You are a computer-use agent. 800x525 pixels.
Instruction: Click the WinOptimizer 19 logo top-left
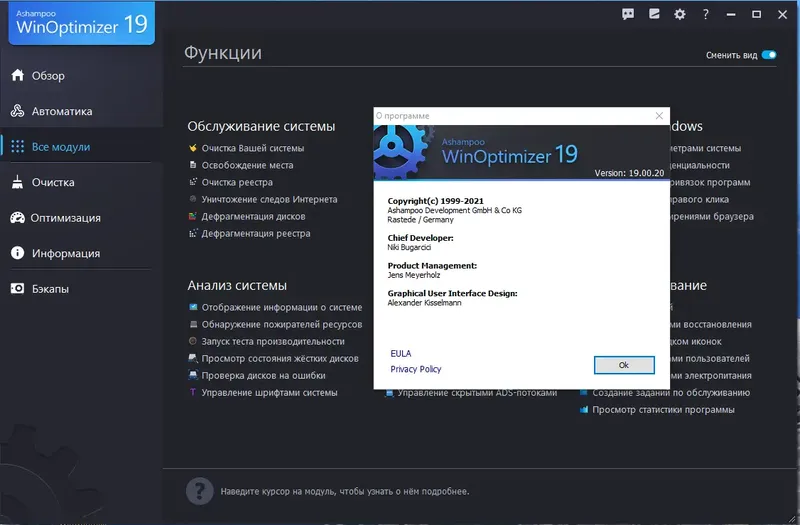[82, 23]
